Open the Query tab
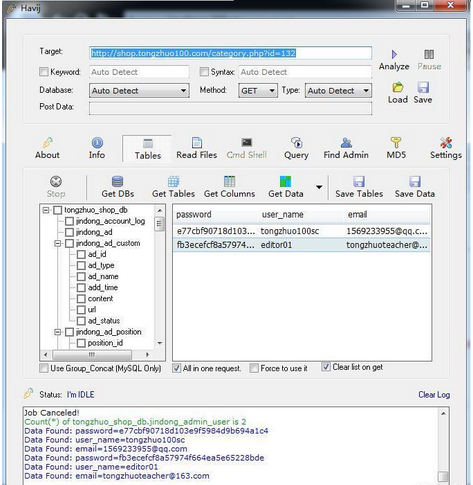The height and width of the screenshot is (485, 473). point(296,149)
